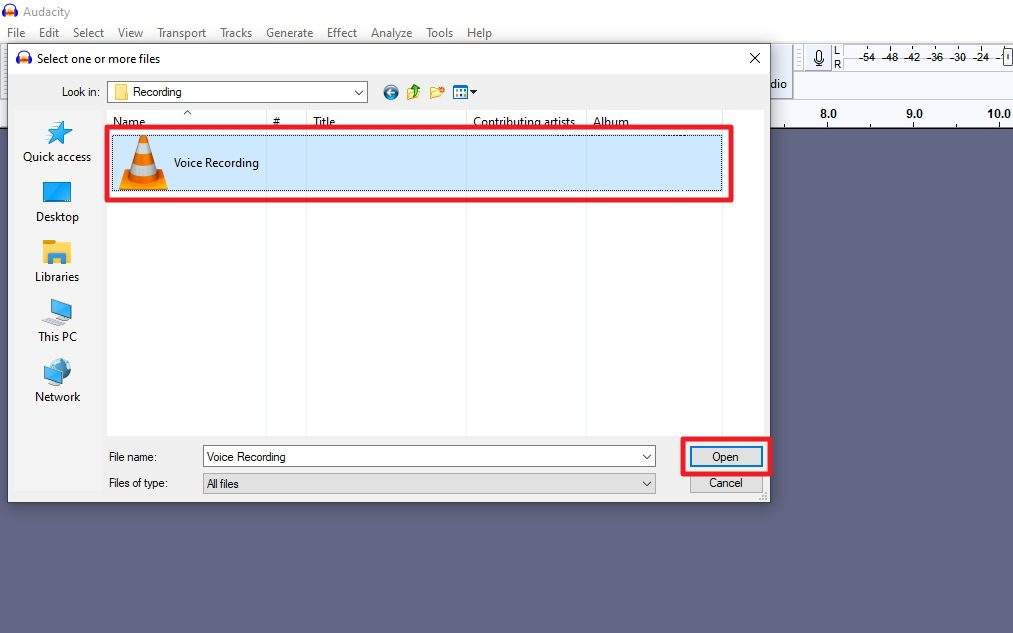Open Network in places sidebar
1013x633 pixels.
[x=57, y=382]
